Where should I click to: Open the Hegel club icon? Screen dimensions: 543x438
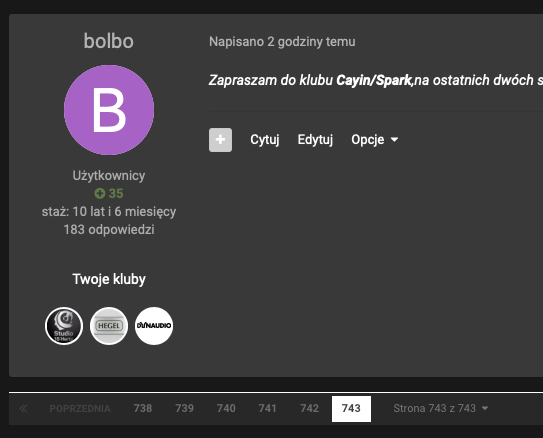pyautogui.click(x=109, y=326)
